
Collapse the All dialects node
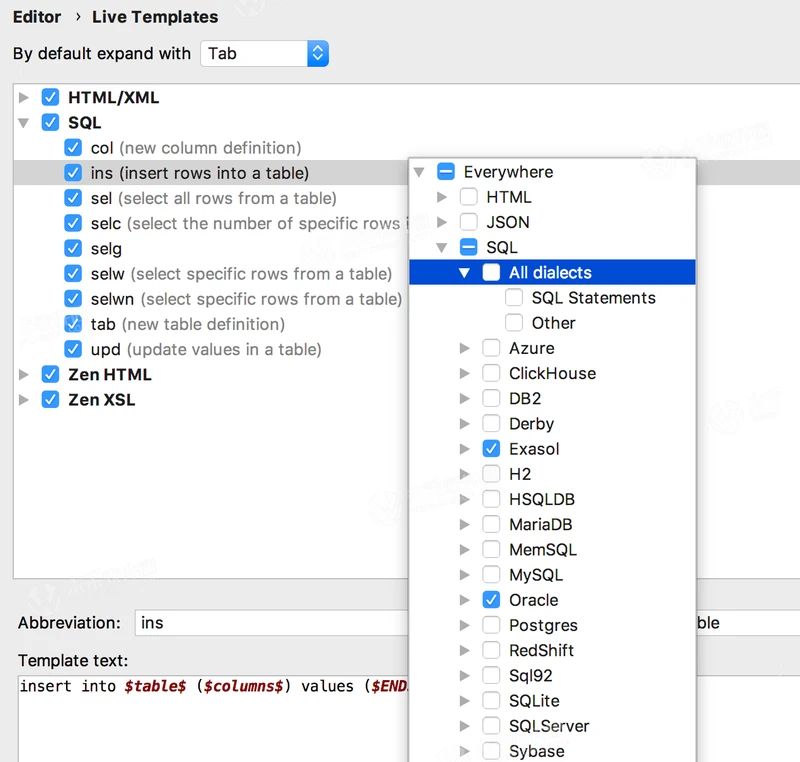(x=464, y=273)
